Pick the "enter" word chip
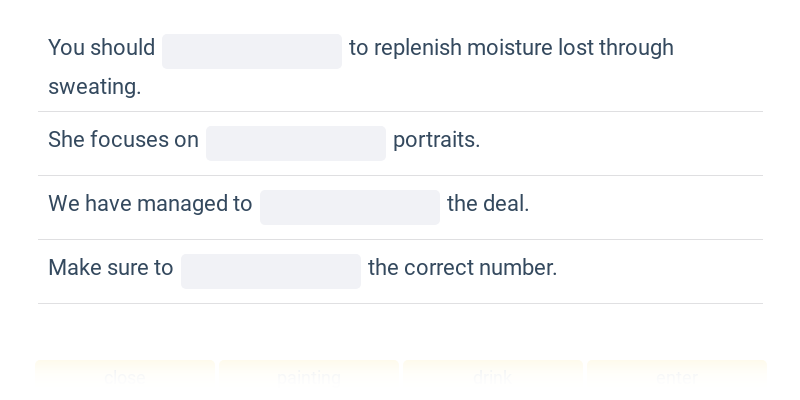Image resolution: width=800 pixels, height=400 pixels. click(677, 378)
